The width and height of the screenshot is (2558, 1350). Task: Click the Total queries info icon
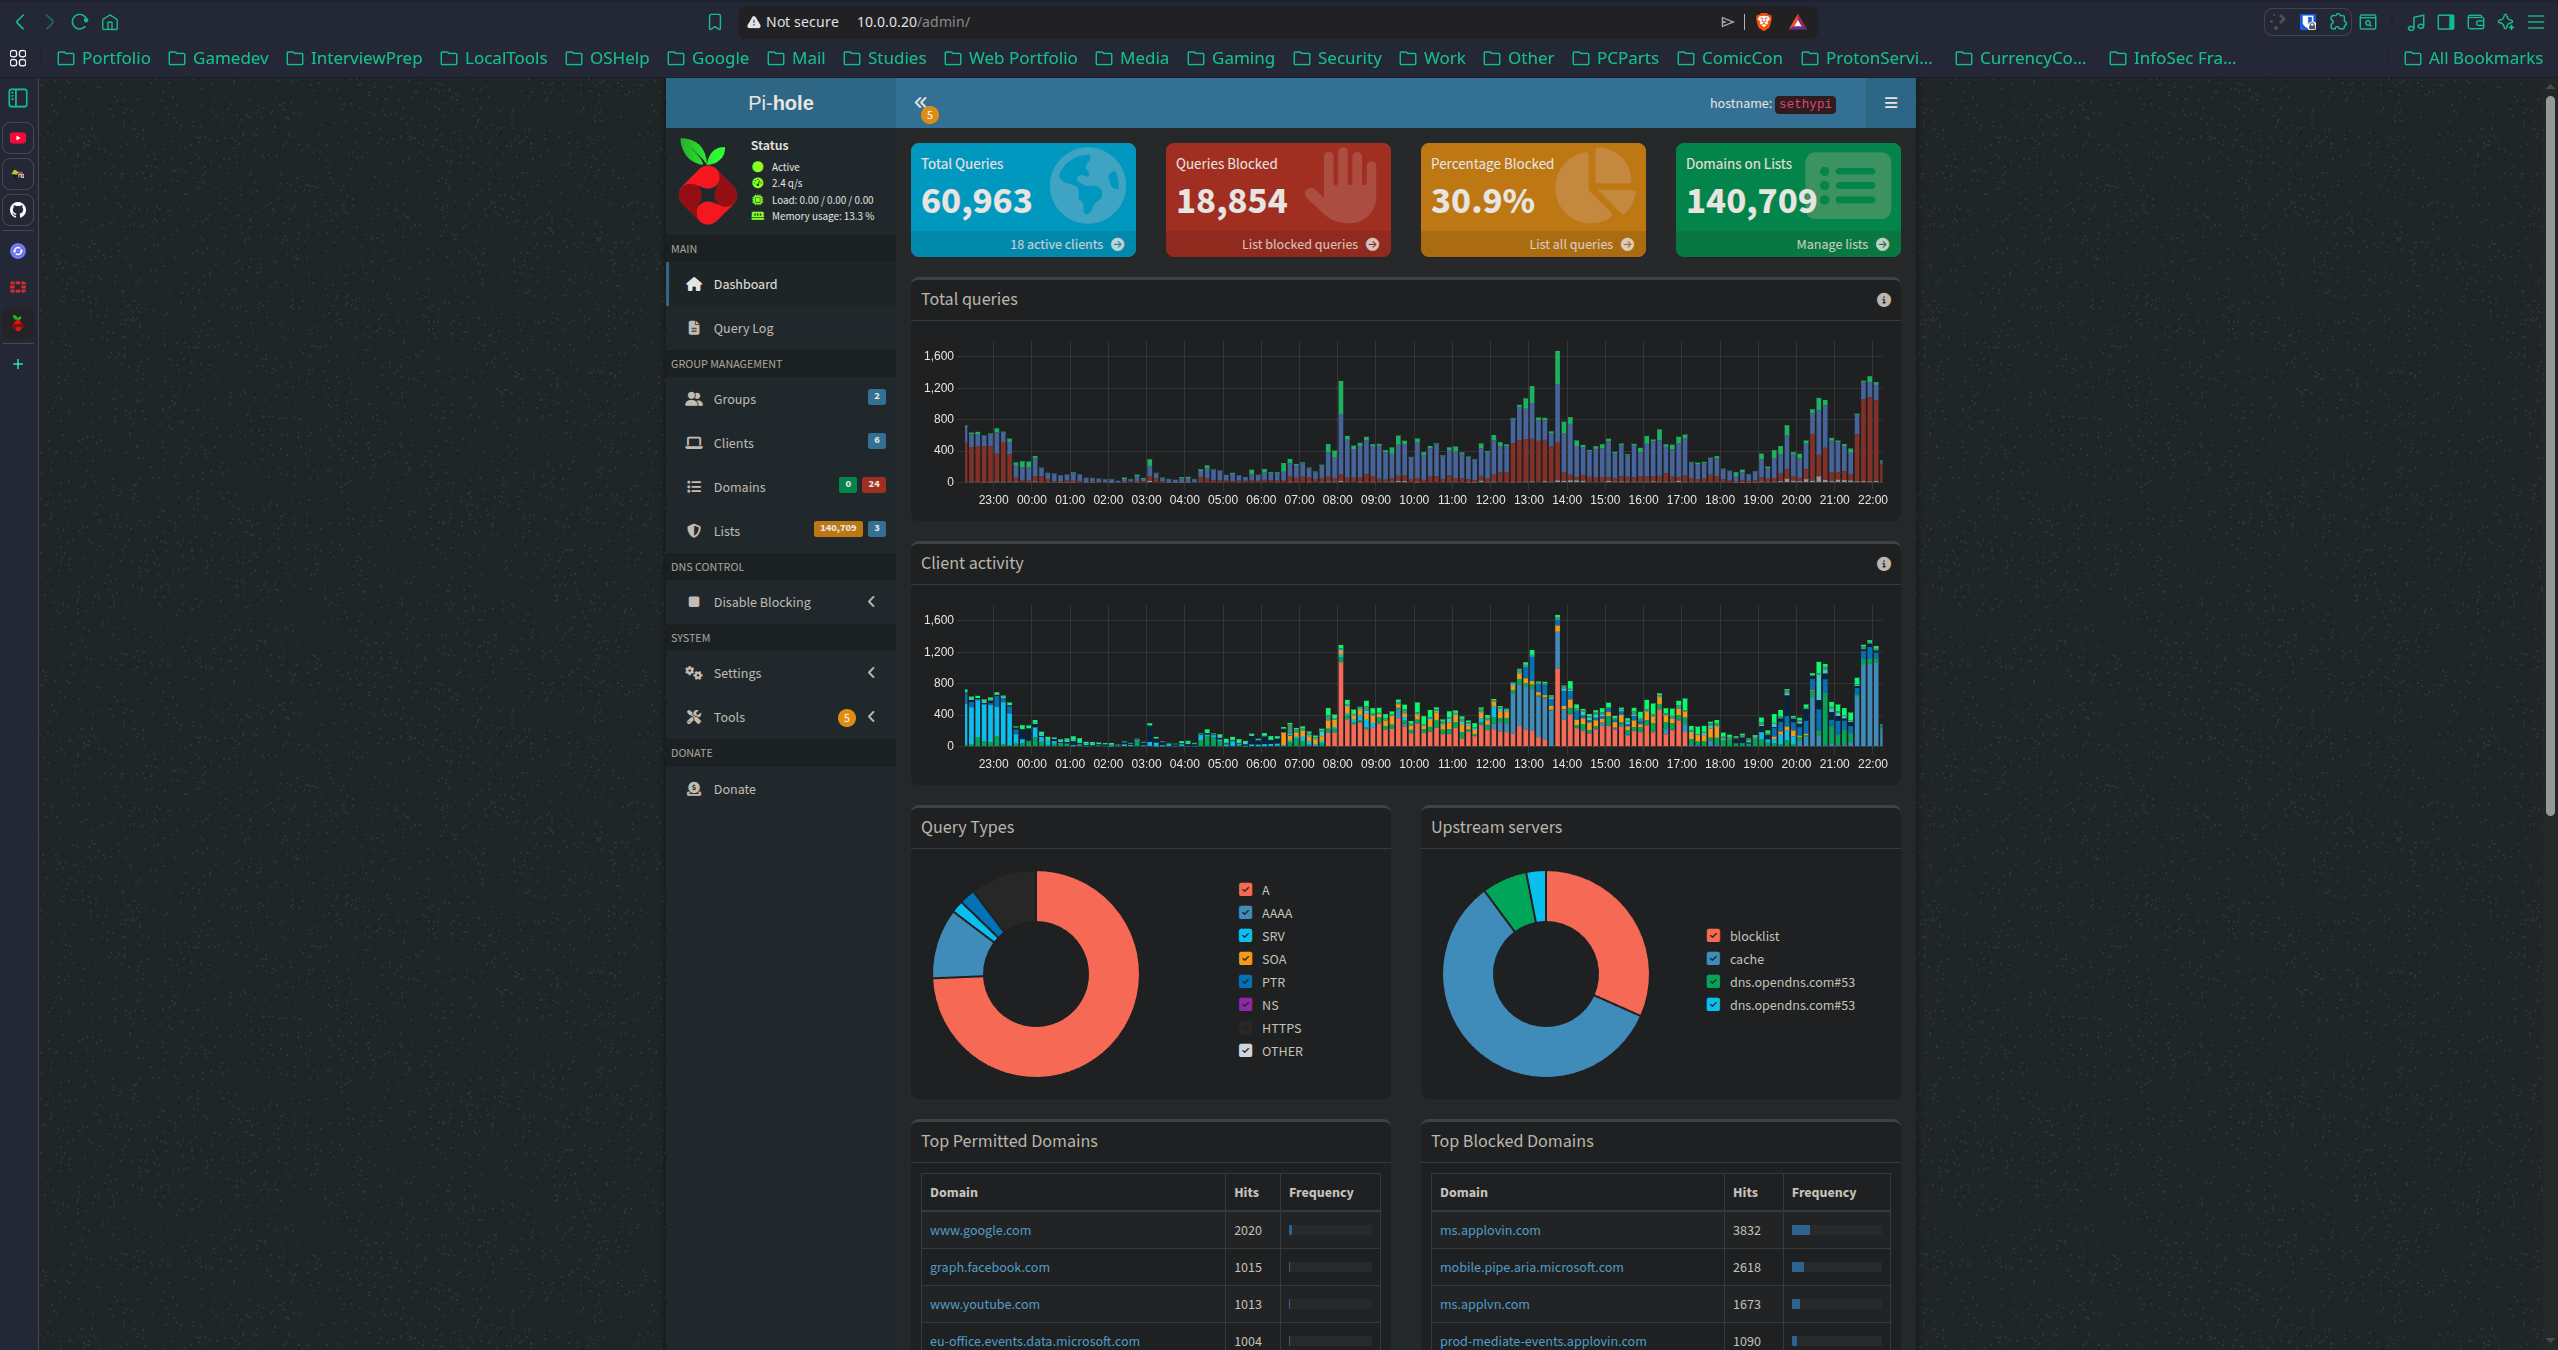tap(1883, 300)
